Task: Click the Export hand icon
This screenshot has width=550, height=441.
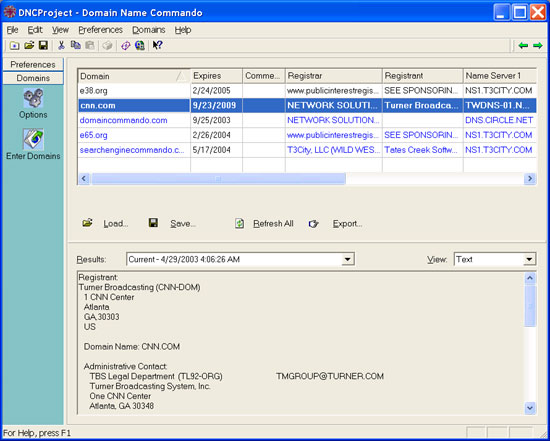Action: 313,224
